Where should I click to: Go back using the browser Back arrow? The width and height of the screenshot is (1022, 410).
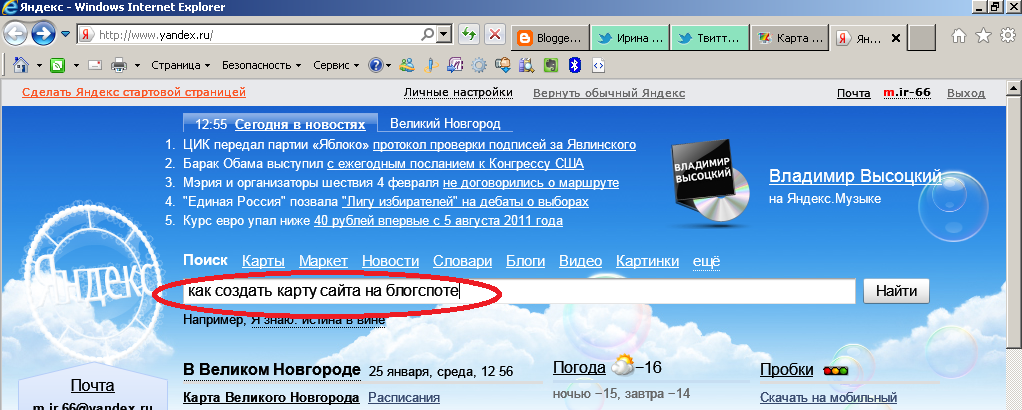tap(16, 34)
